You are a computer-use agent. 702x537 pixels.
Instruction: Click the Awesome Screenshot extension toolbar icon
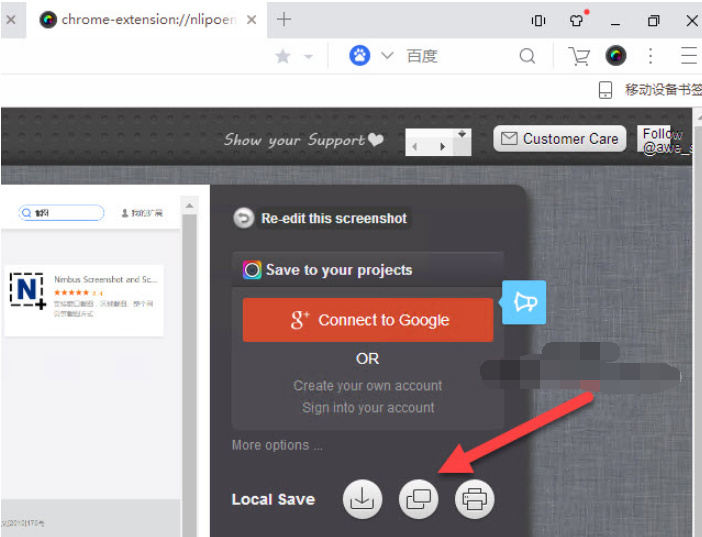point(616,56)
